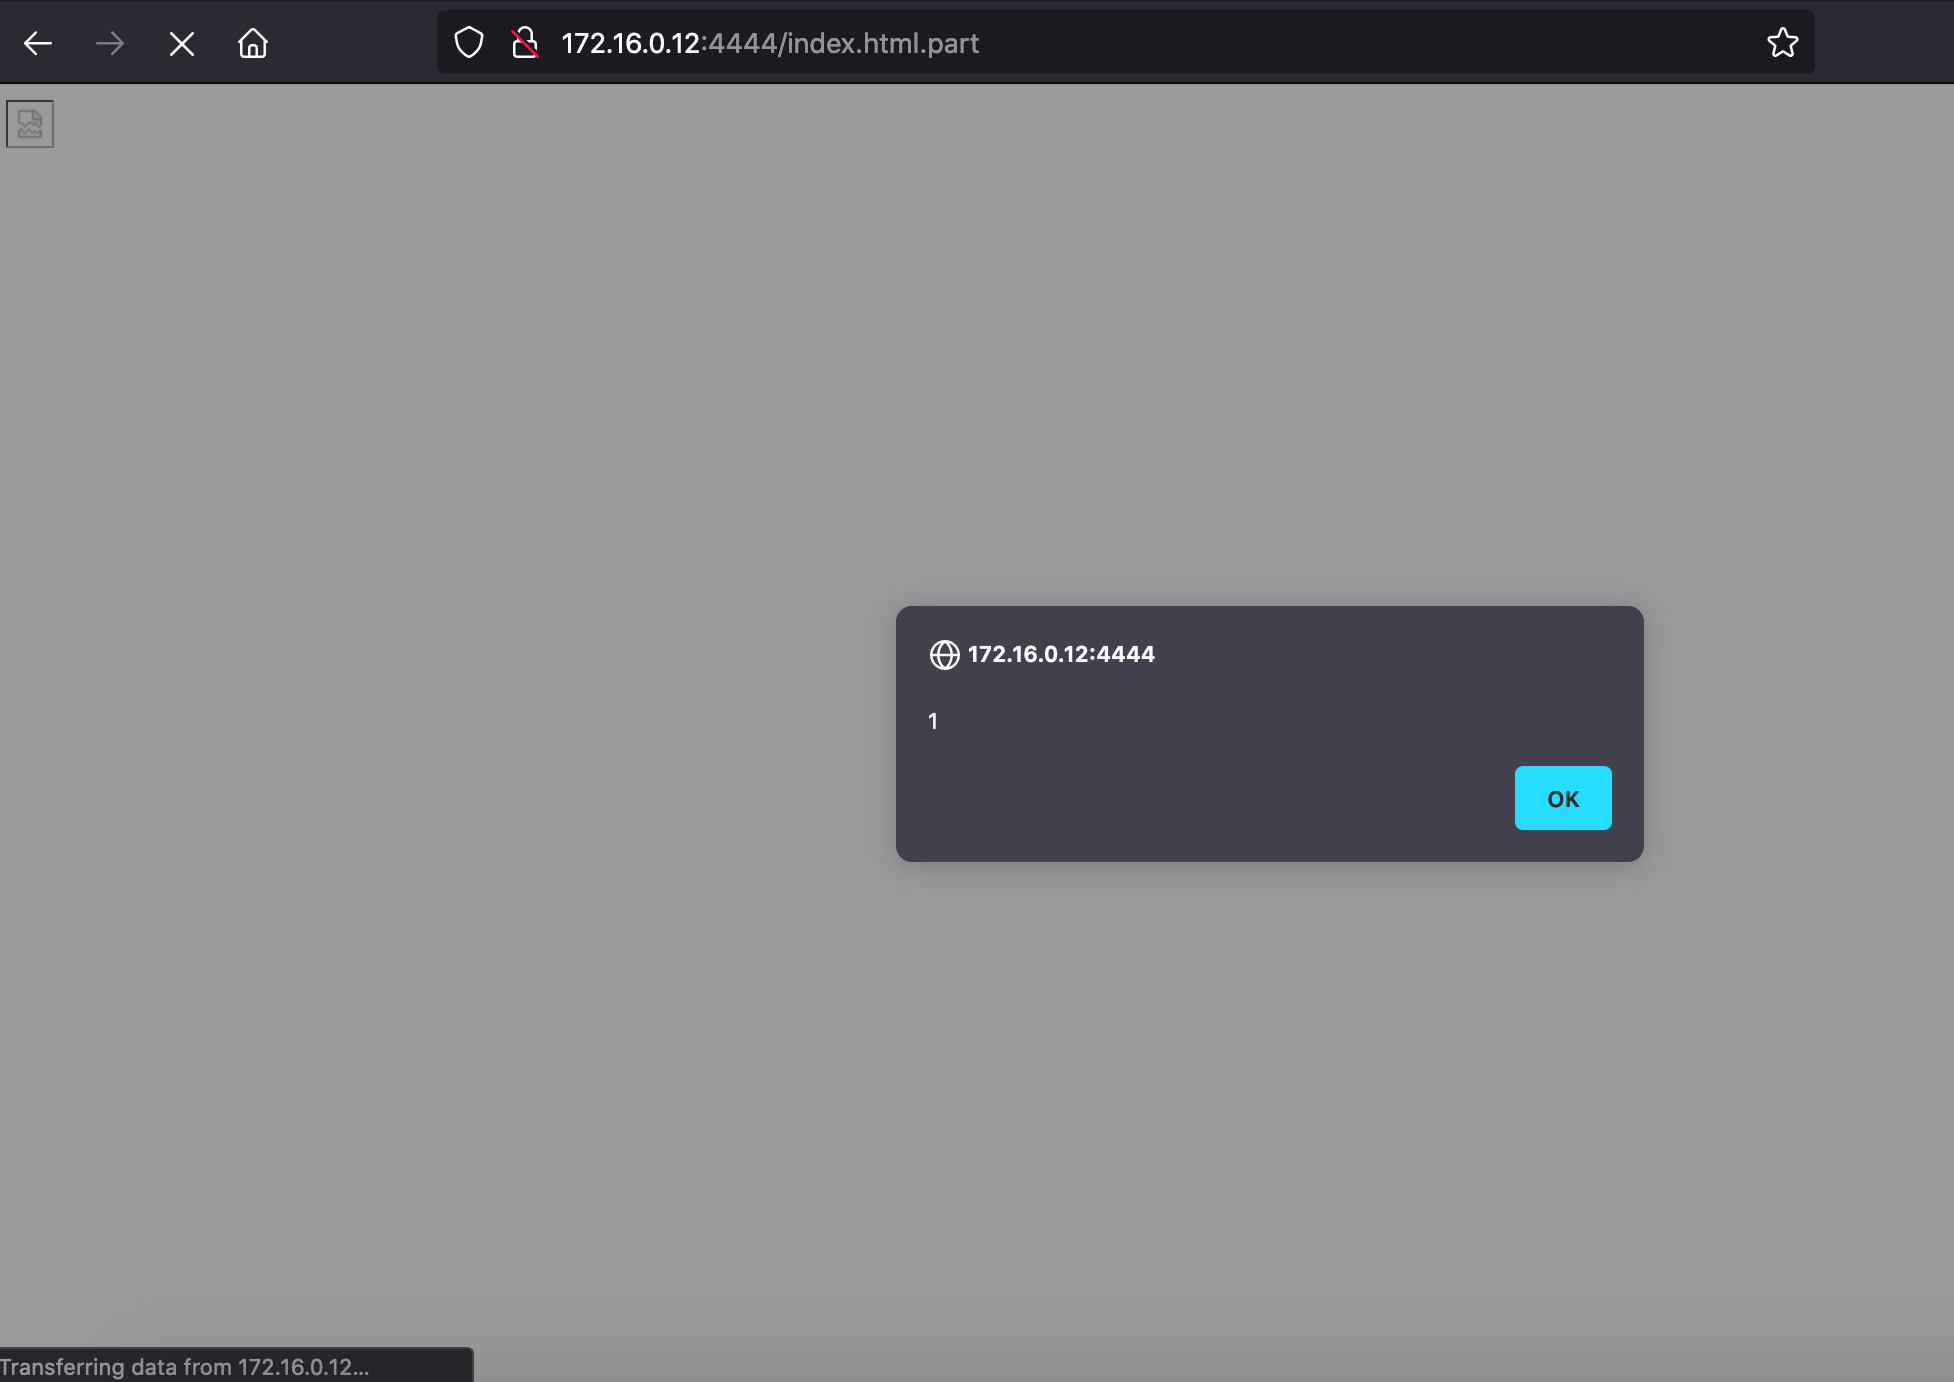
Task: Click the alert message text showing 1
Action: (932, 720)
